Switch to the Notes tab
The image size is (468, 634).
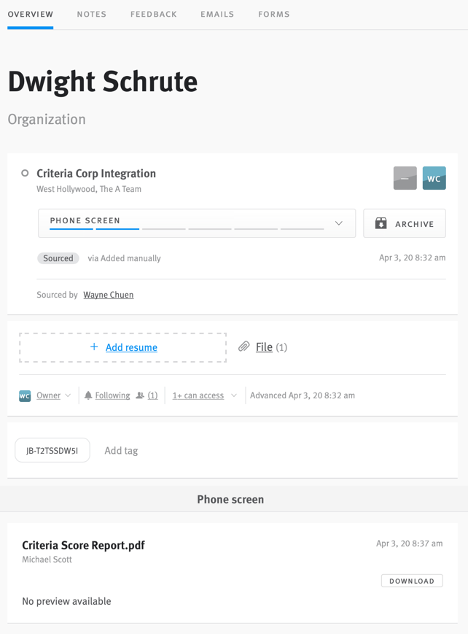click(92, 14)
